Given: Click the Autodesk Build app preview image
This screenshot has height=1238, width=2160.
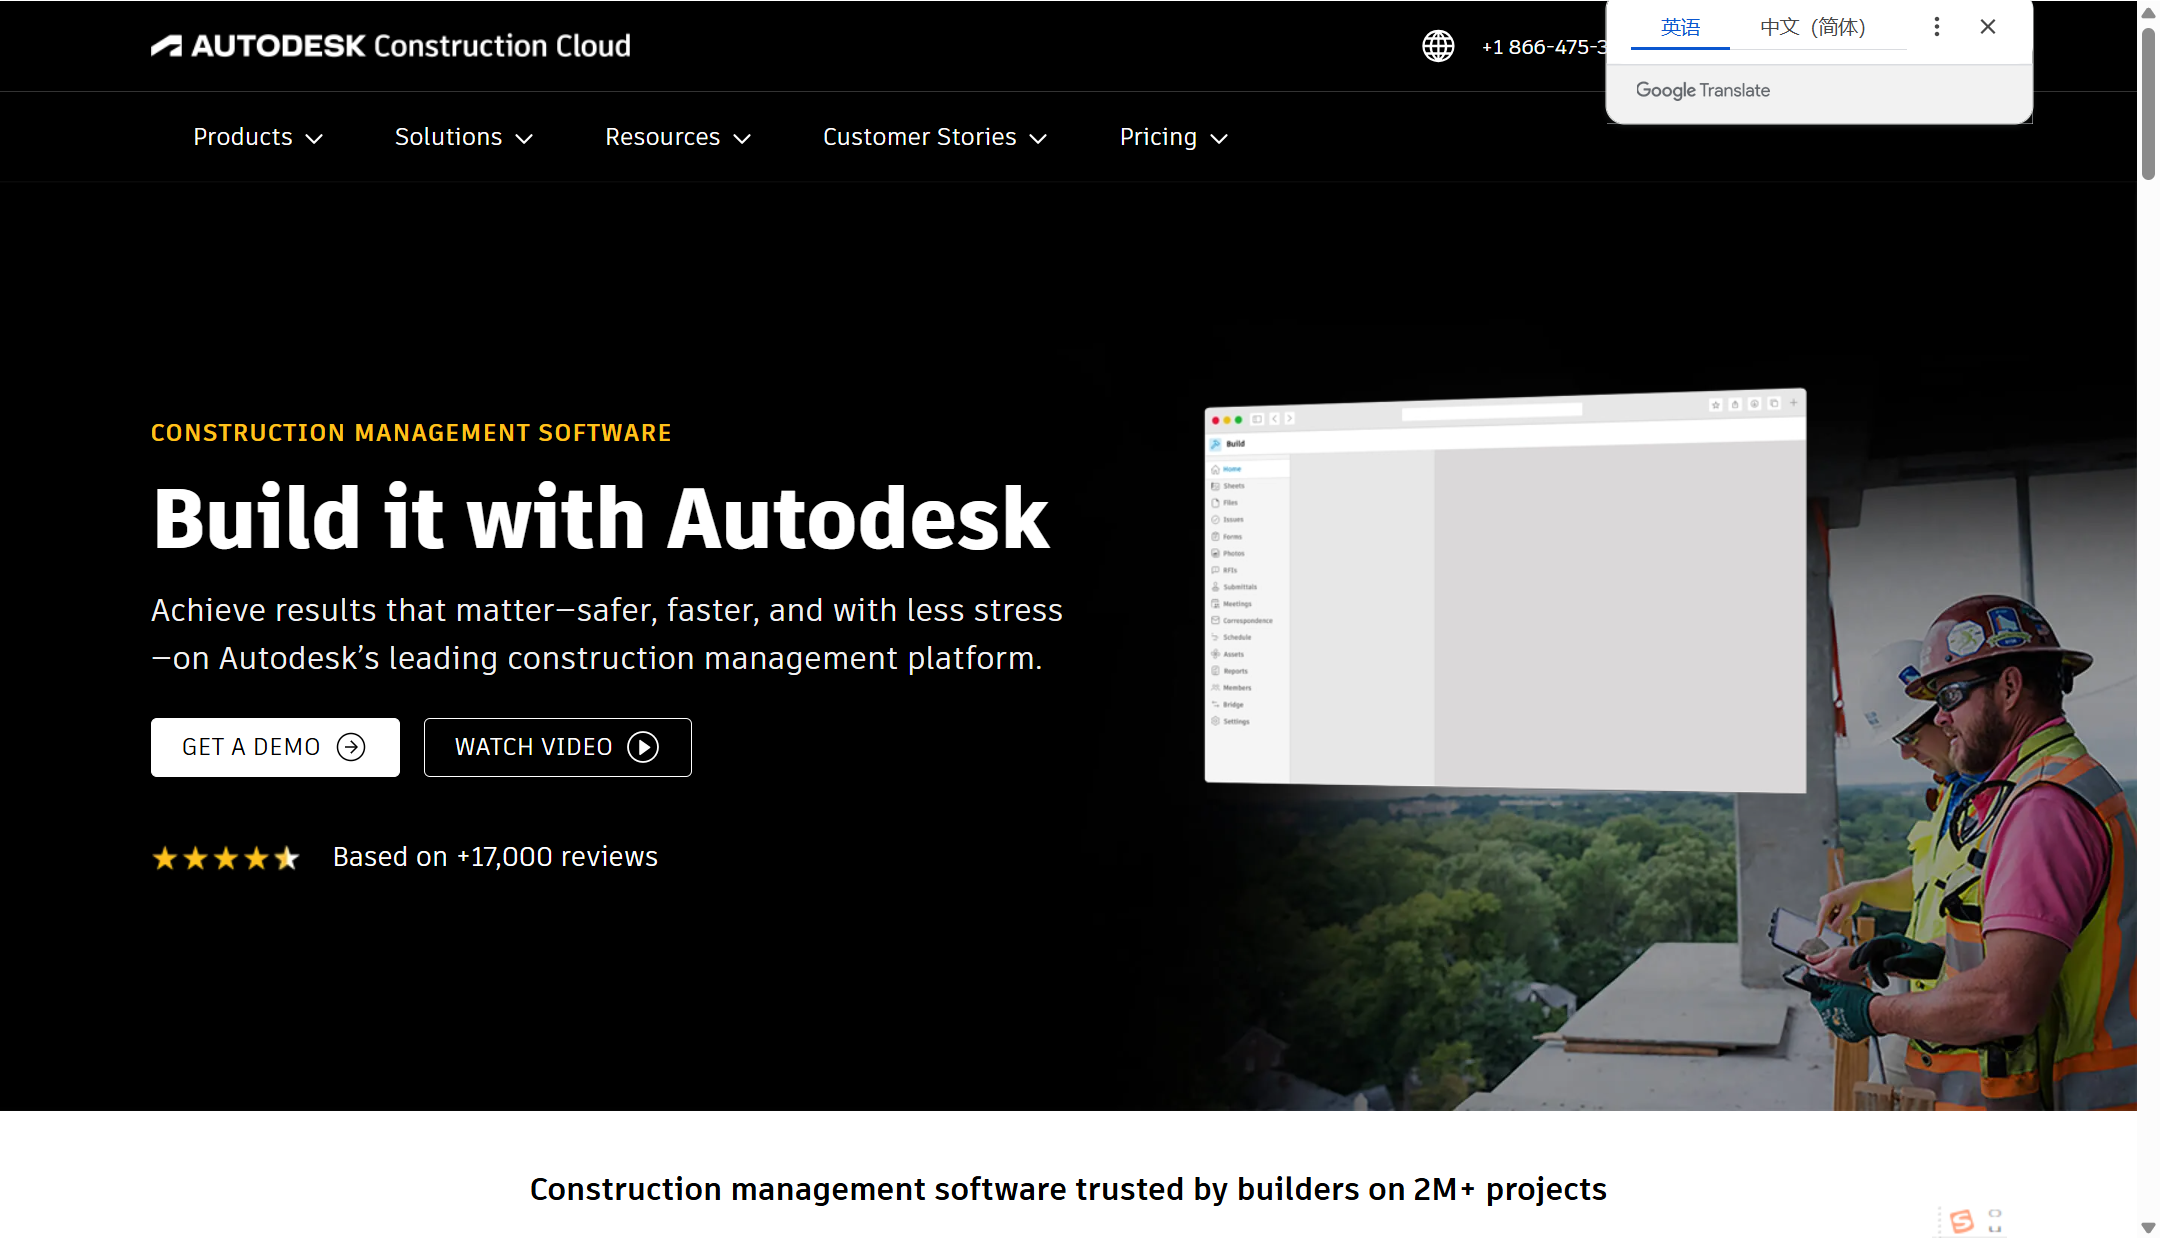Looking at the screenshot, I should 1505,590.
